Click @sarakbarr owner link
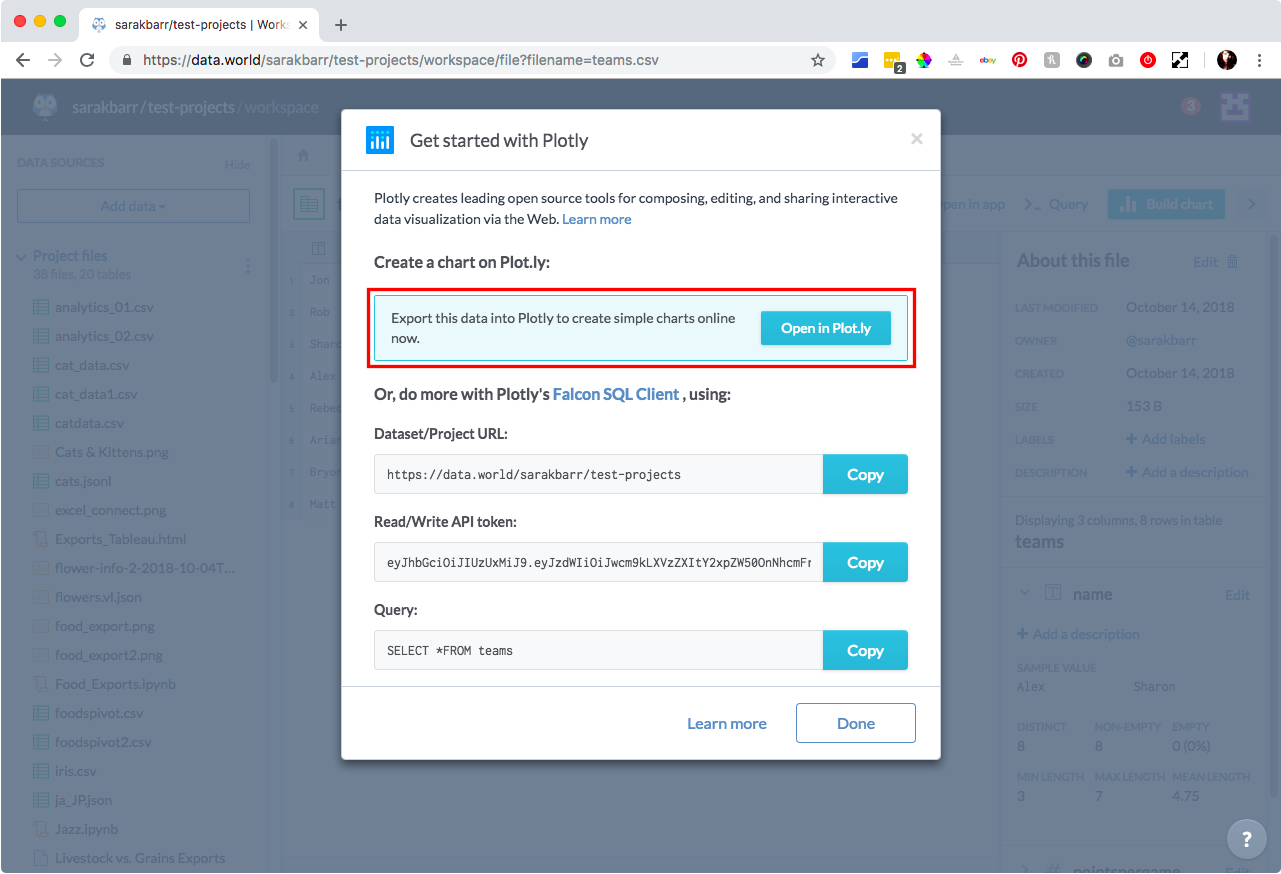 tap(1161, 341)
